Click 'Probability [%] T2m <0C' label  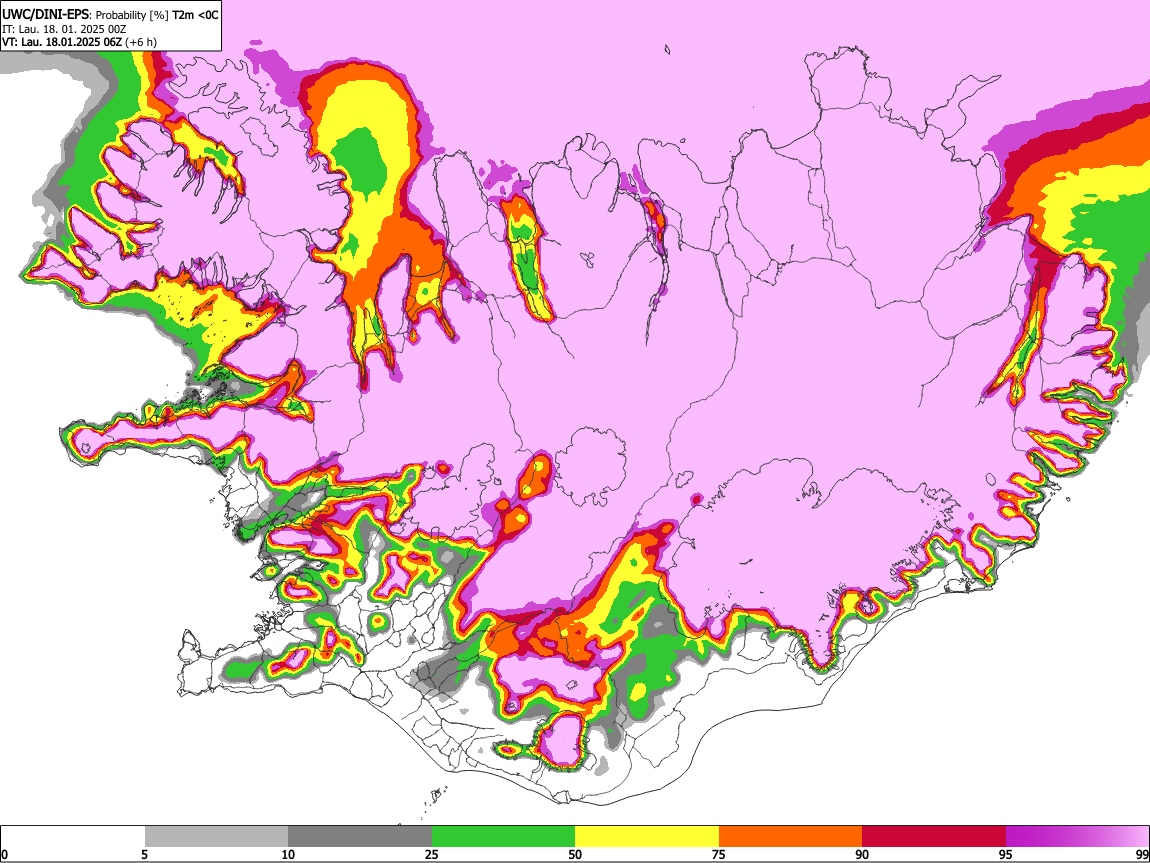[157, 14]
